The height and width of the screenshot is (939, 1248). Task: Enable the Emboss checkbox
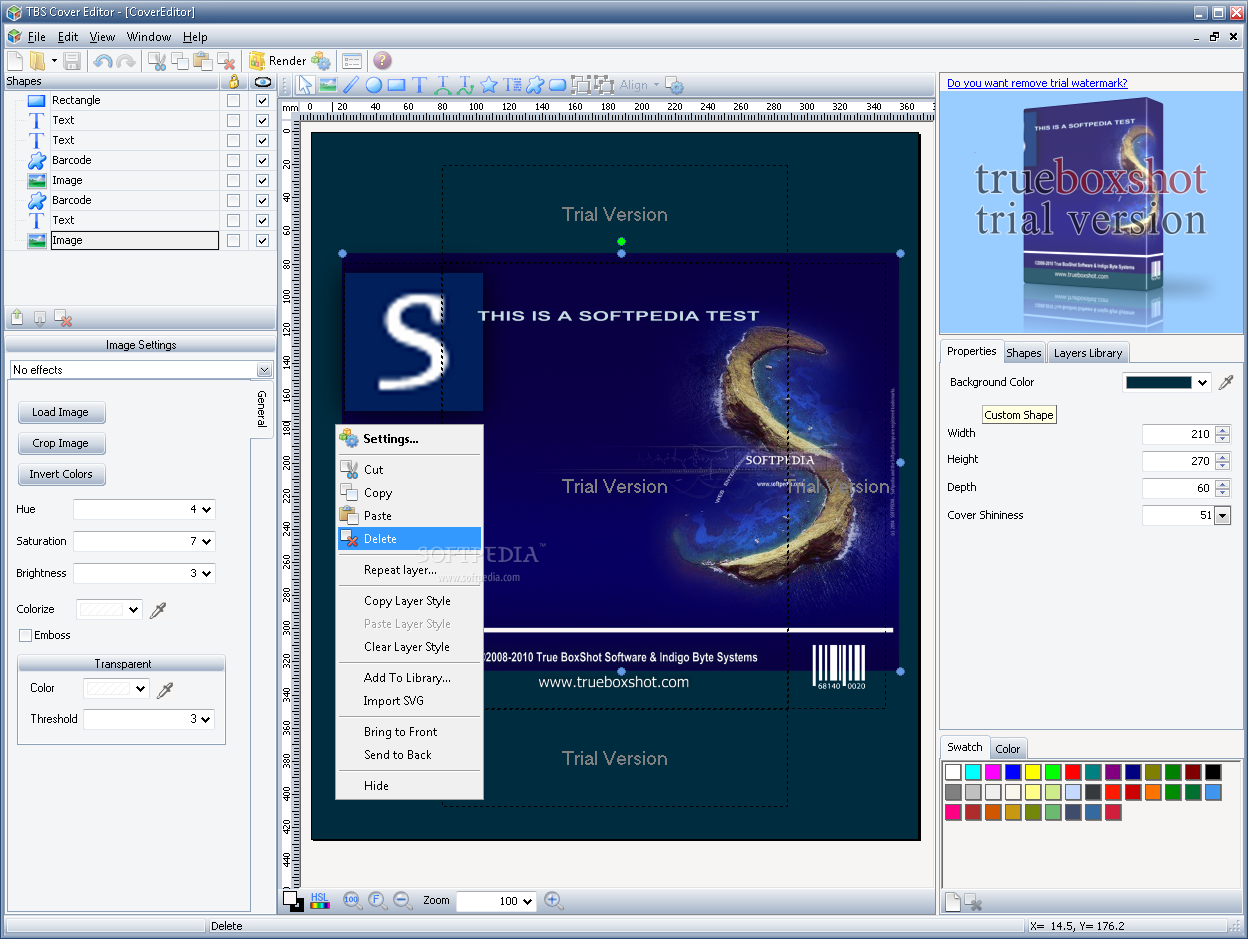[26, 635]
